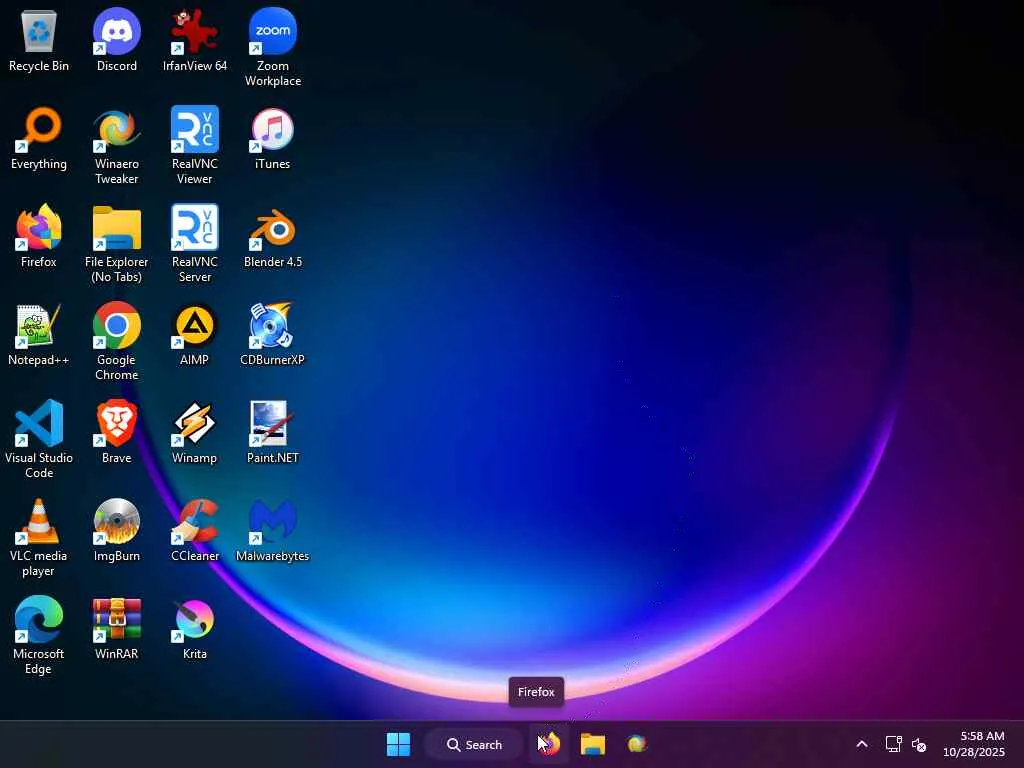Select the Brave browser shortcut
The image size is (1024, 768).
(117, 432)
